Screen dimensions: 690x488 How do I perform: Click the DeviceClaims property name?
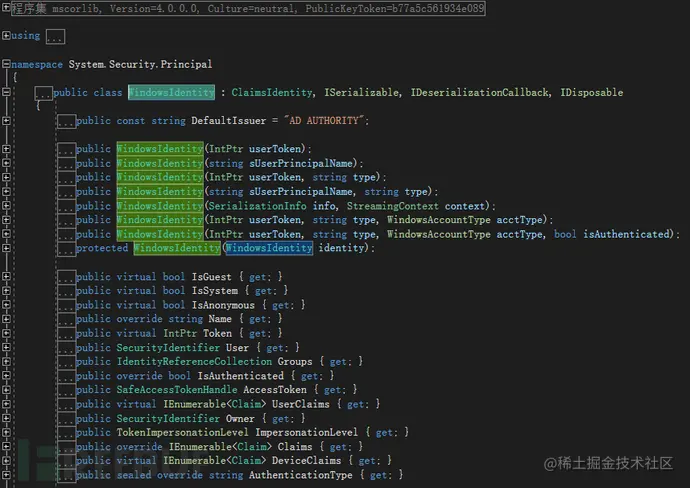306,461
